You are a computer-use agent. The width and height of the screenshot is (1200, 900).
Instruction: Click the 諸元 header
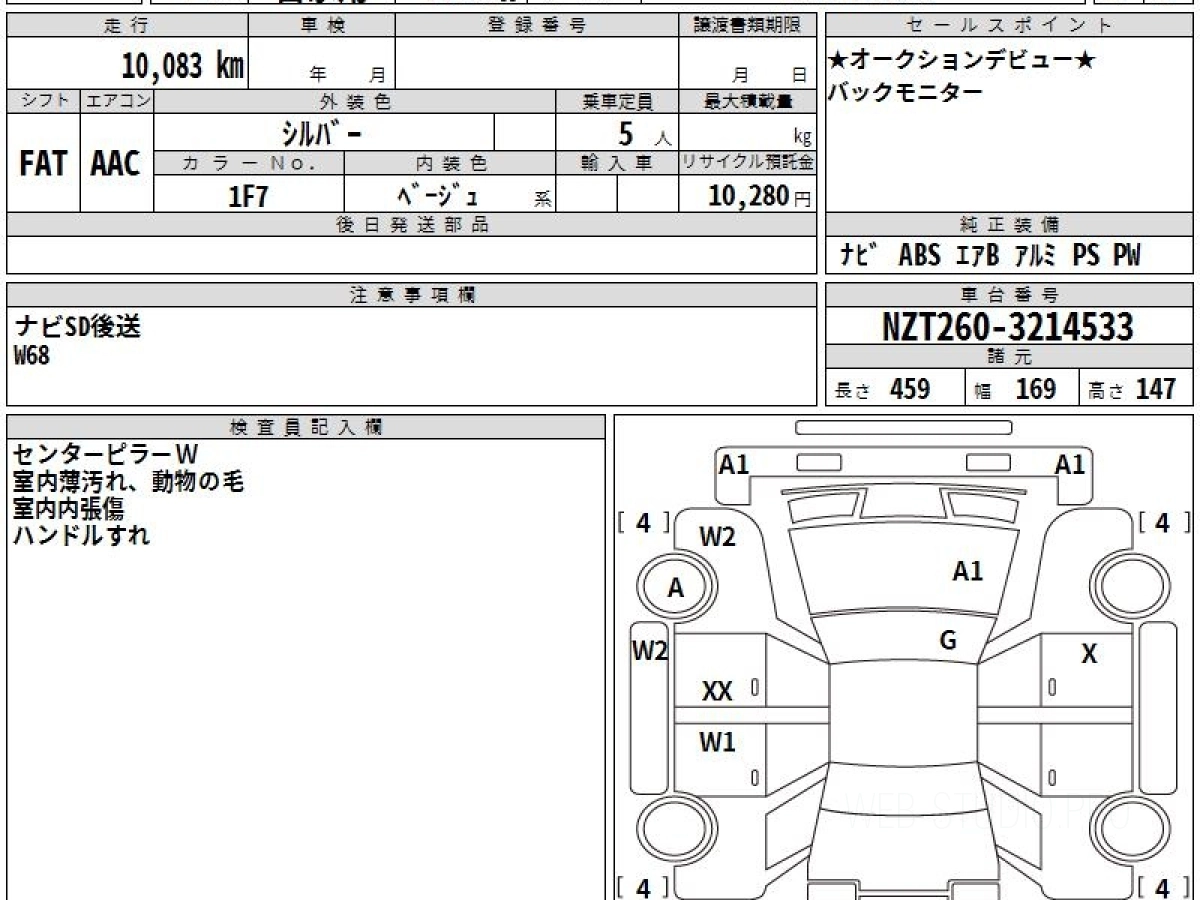[1010, 357]
